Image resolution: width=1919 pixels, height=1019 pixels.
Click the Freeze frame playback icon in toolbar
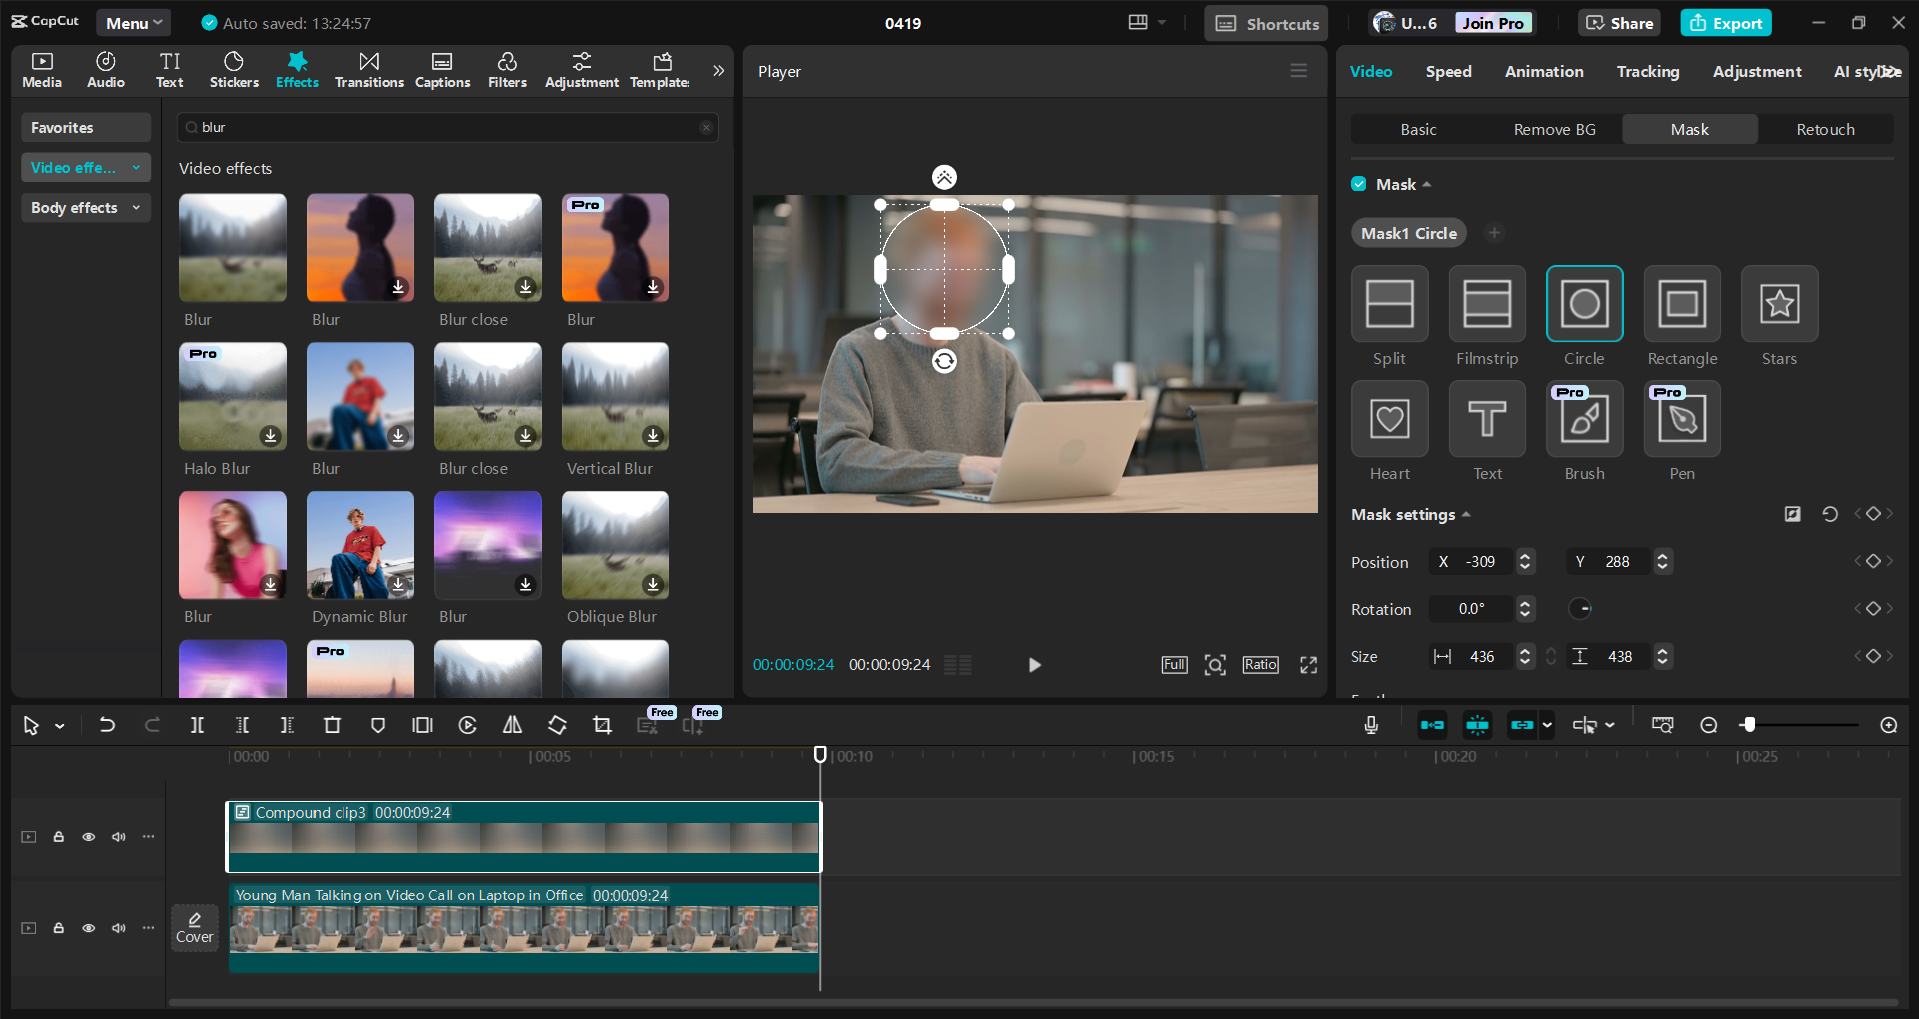click(x=467, y=725)
